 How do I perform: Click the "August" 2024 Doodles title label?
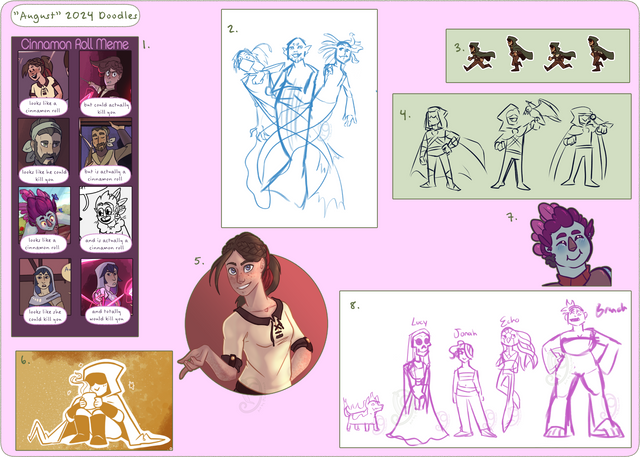point(75,16)
